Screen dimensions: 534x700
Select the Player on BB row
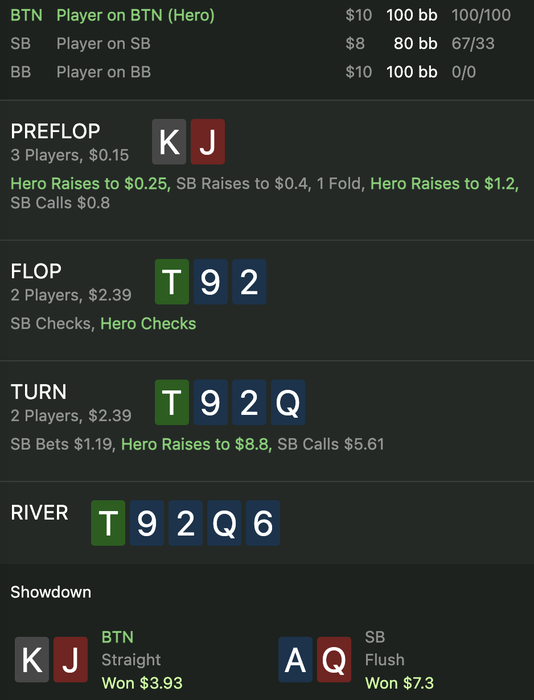[267, 72]
